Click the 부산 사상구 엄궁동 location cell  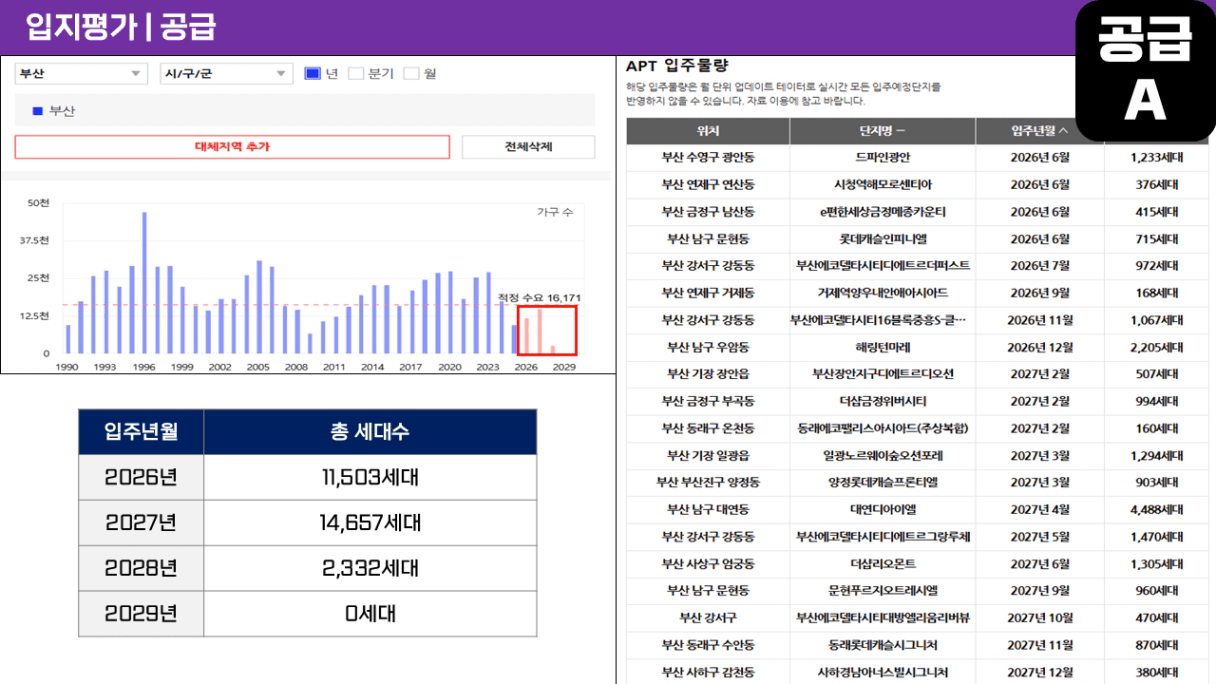708,564
